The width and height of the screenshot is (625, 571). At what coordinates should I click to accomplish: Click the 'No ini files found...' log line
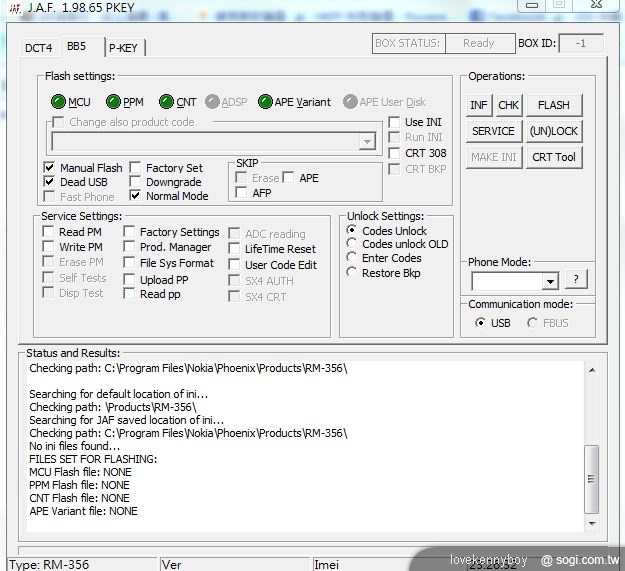point(75,446)
